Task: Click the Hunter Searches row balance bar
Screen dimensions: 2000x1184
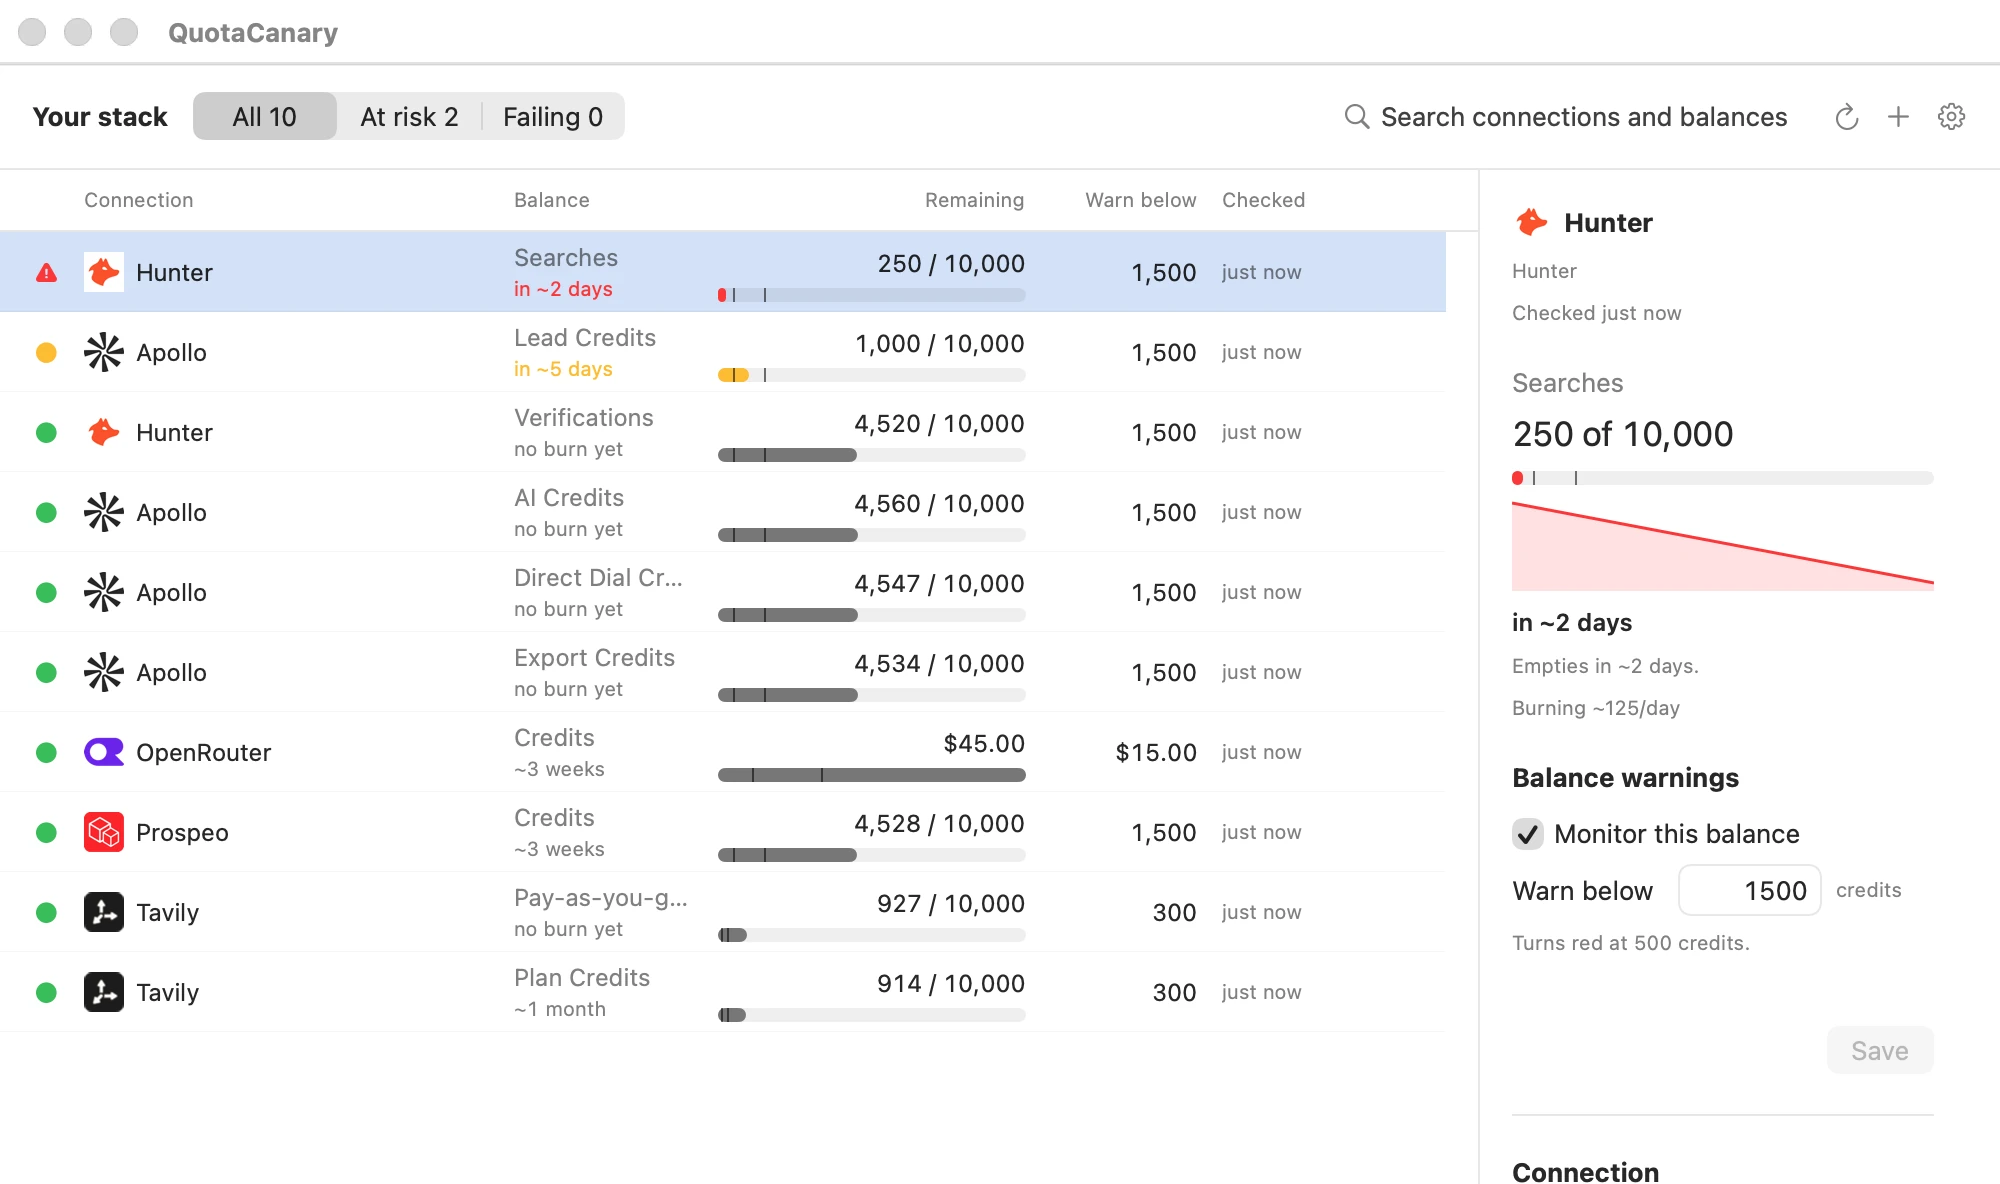Action: click(x=872, y=295)
